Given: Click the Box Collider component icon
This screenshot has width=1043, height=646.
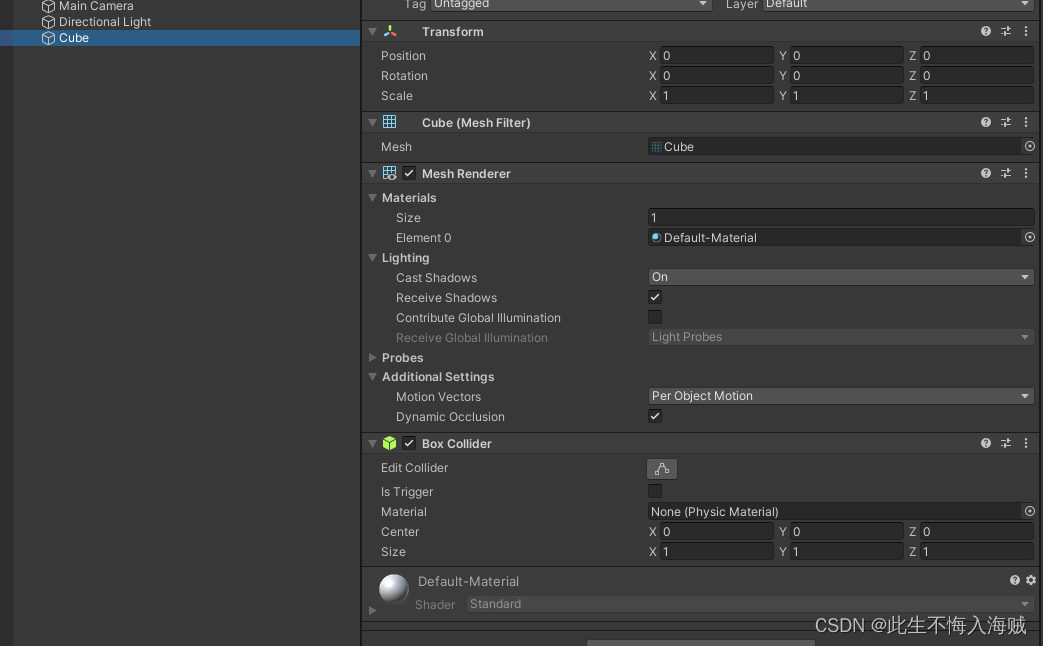Looking at the screenshot, I should (389, 443).
